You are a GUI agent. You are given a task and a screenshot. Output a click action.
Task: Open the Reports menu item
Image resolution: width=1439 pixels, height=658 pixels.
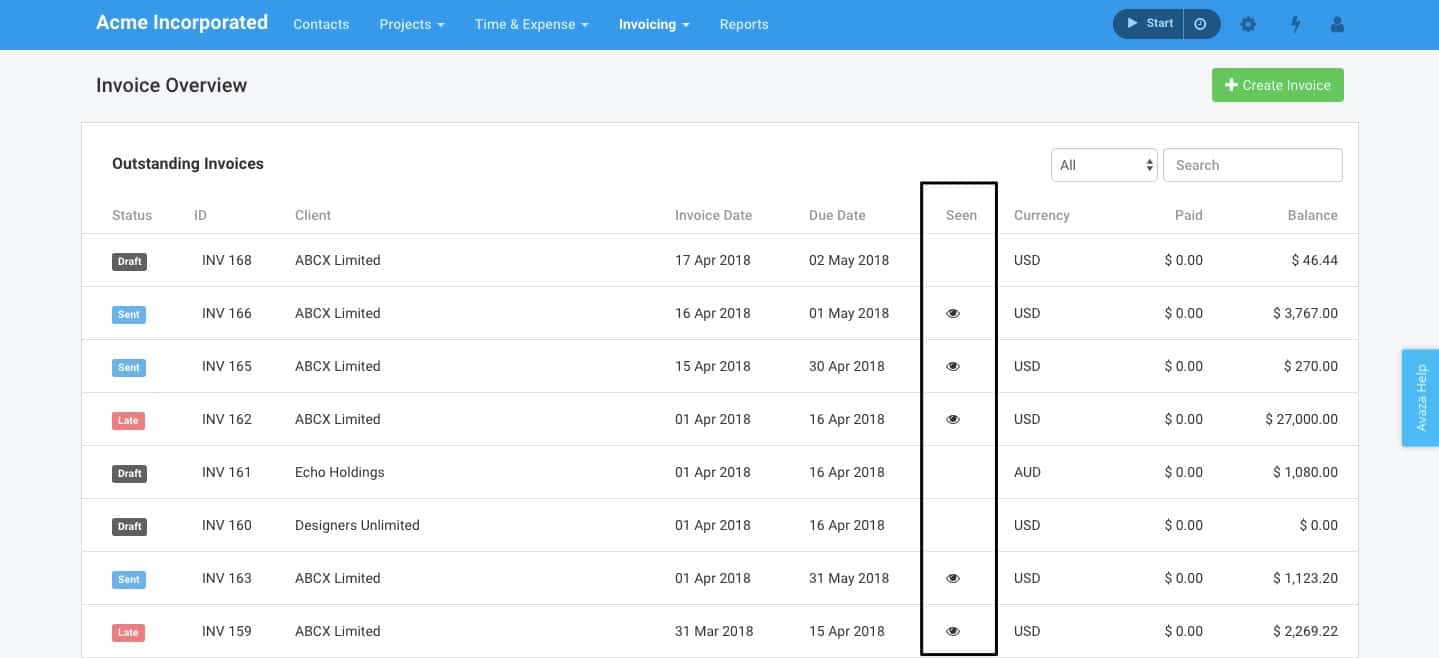(x=744, y=24)
